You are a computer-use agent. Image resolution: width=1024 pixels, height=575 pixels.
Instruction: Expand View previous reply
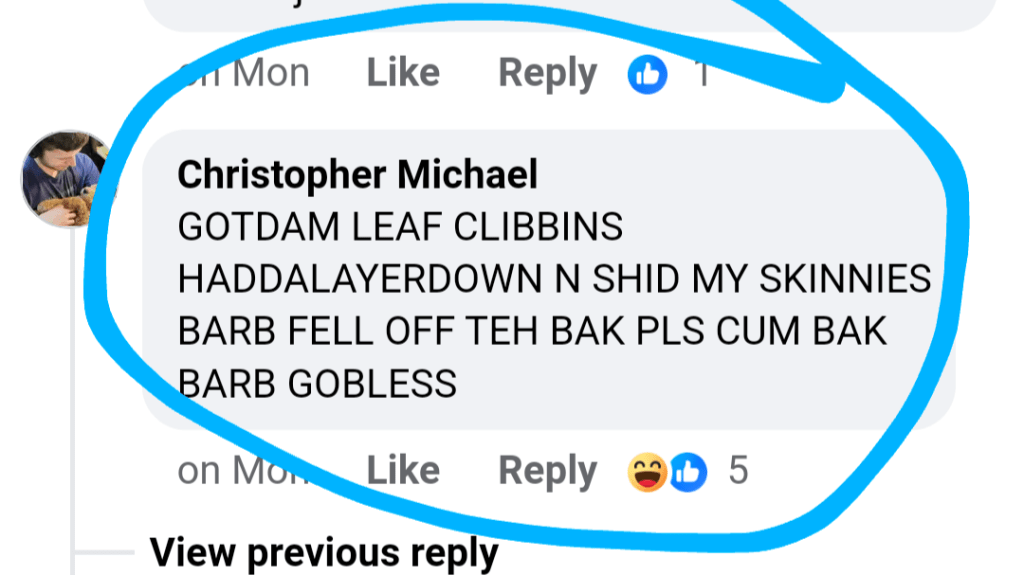tap(324, 553)
